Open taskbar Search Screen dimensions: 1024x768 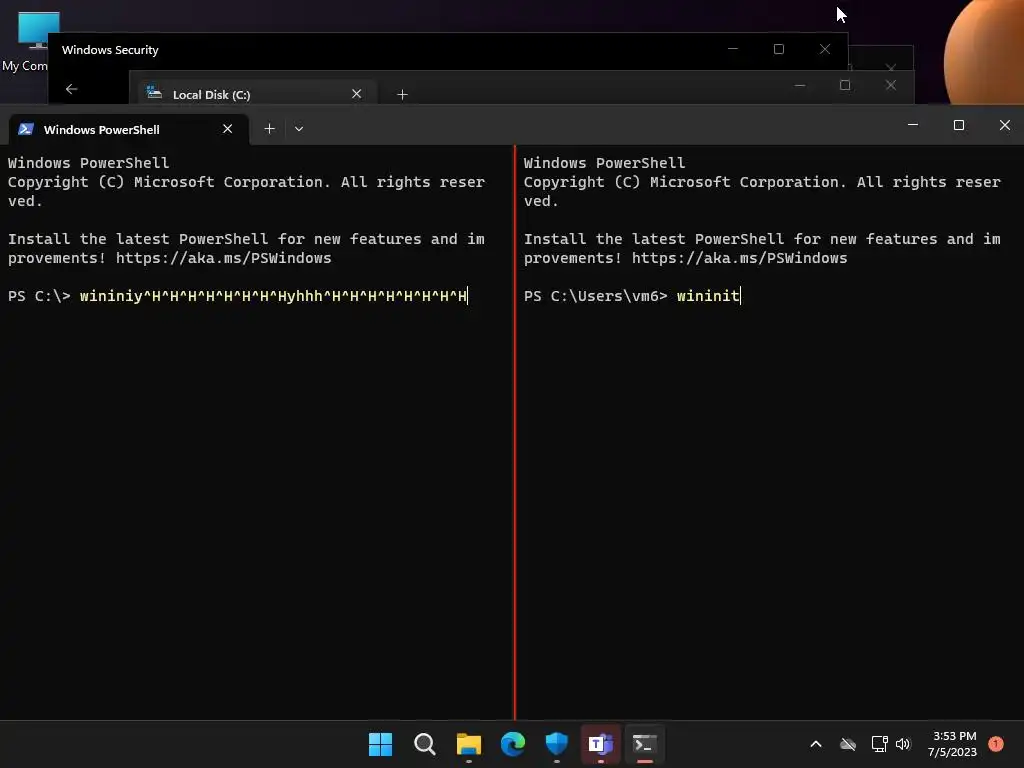point(424,744)
